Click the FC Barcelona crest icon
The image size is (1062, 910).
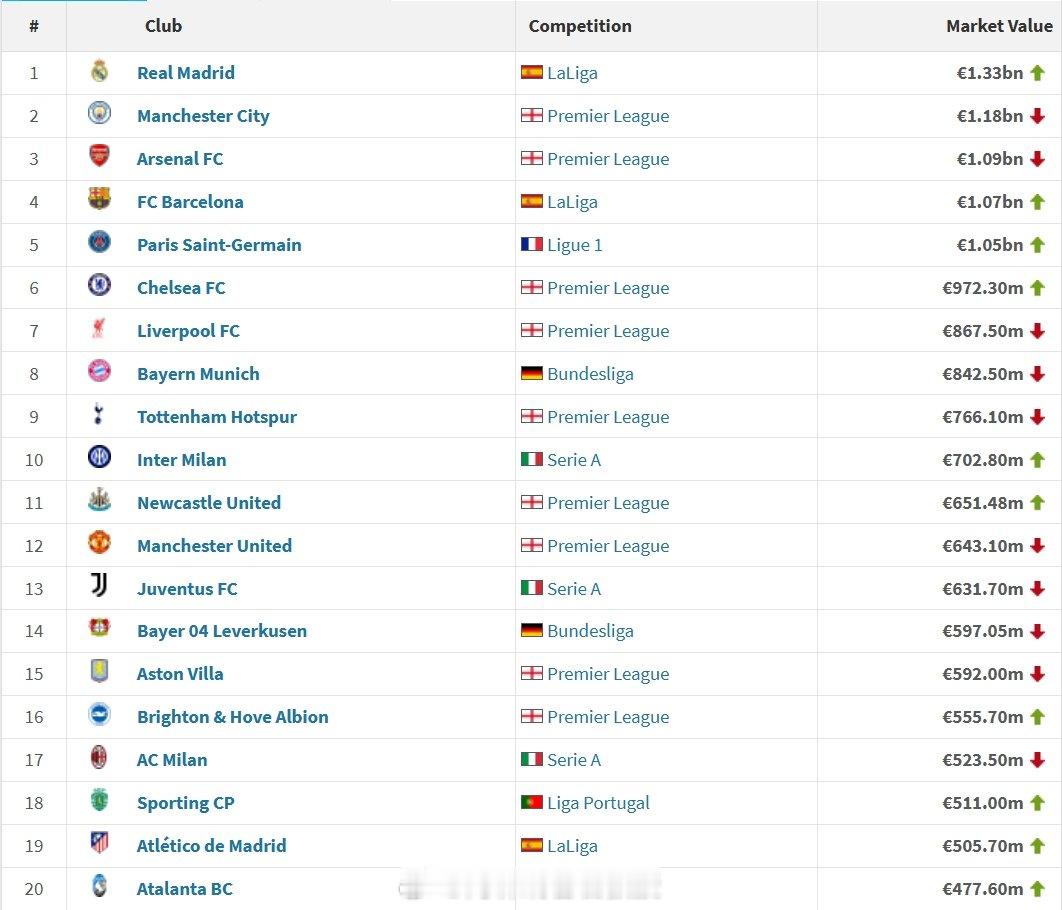pos(100,199)
